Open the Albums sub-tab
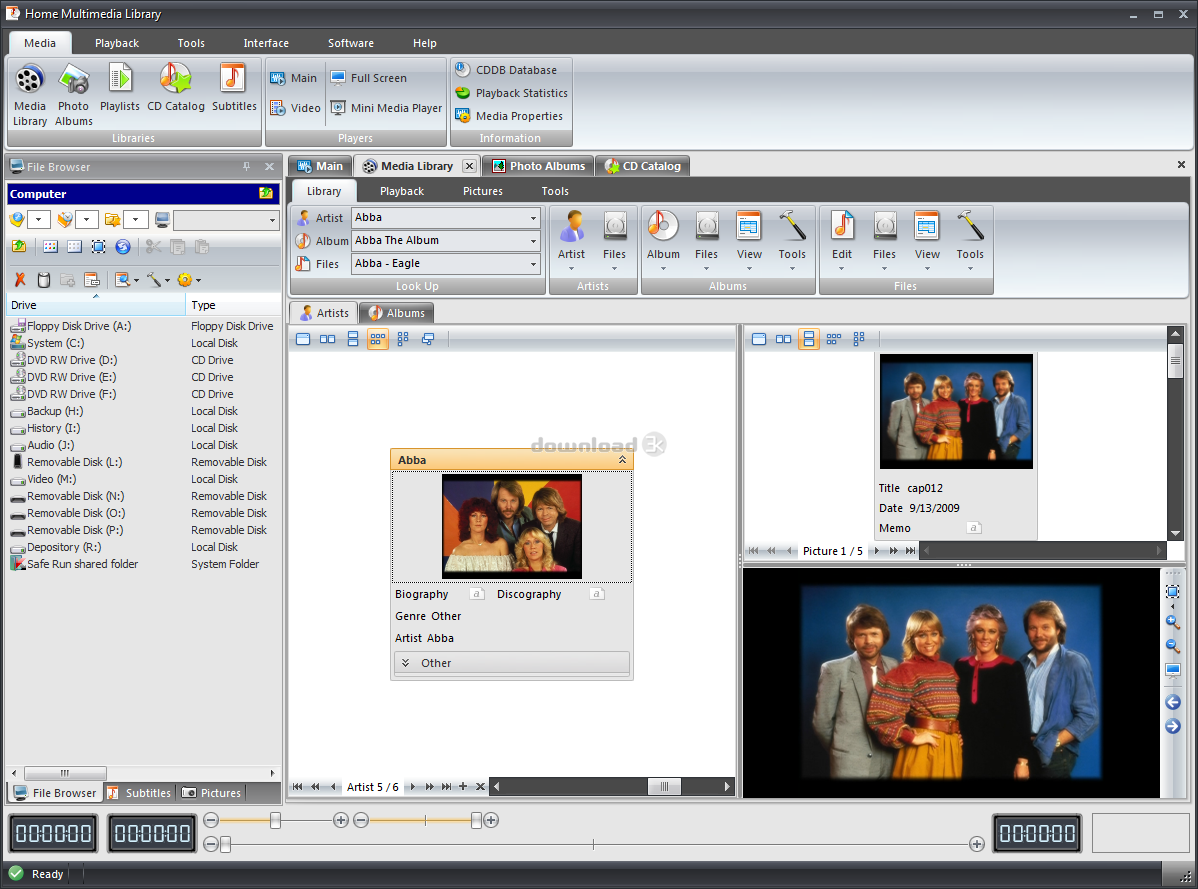 point(397,313)
